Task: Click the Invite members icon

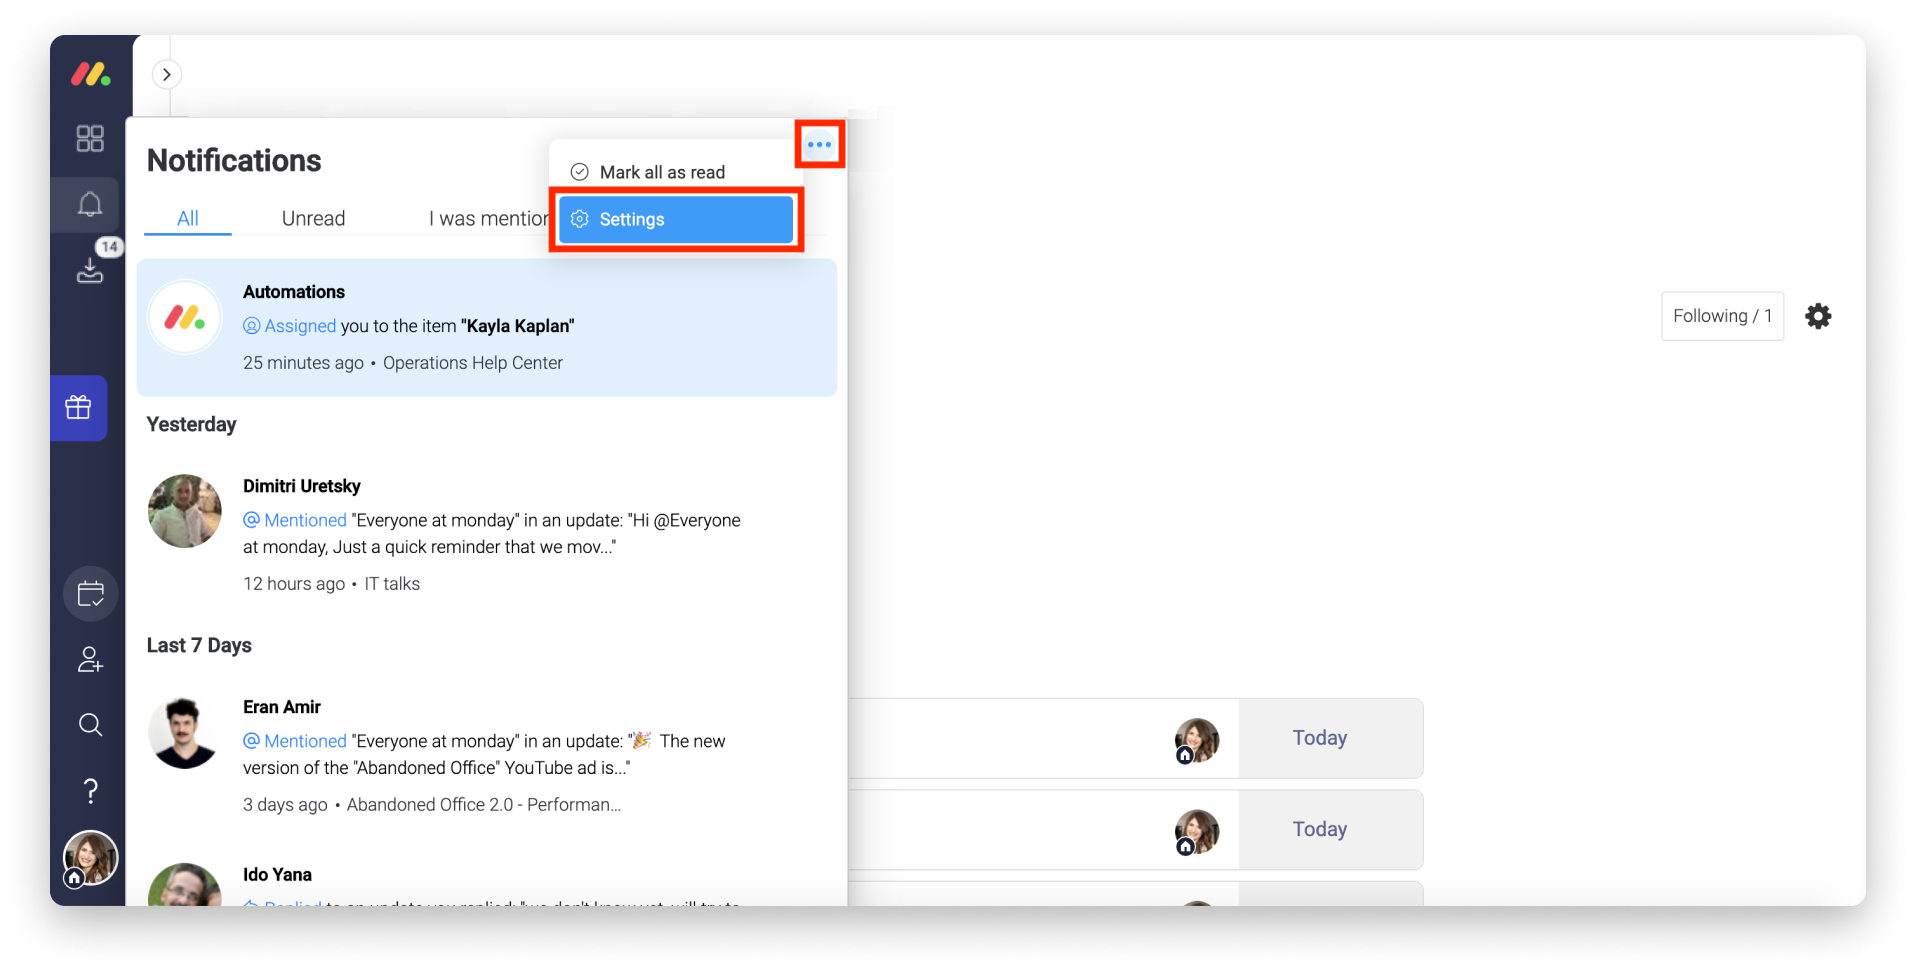Action: click(x=90, y=658)
